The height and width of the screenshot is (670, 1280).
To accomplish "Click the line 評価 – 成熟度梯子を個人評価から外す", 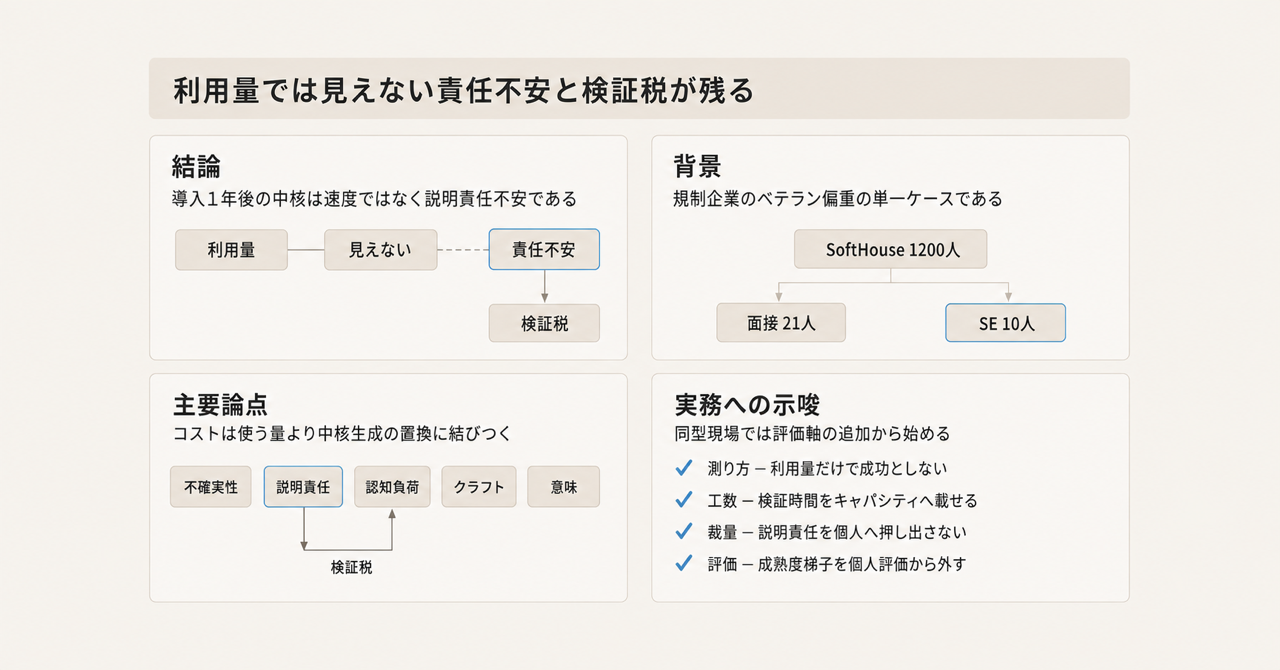I will click(837, 564).
